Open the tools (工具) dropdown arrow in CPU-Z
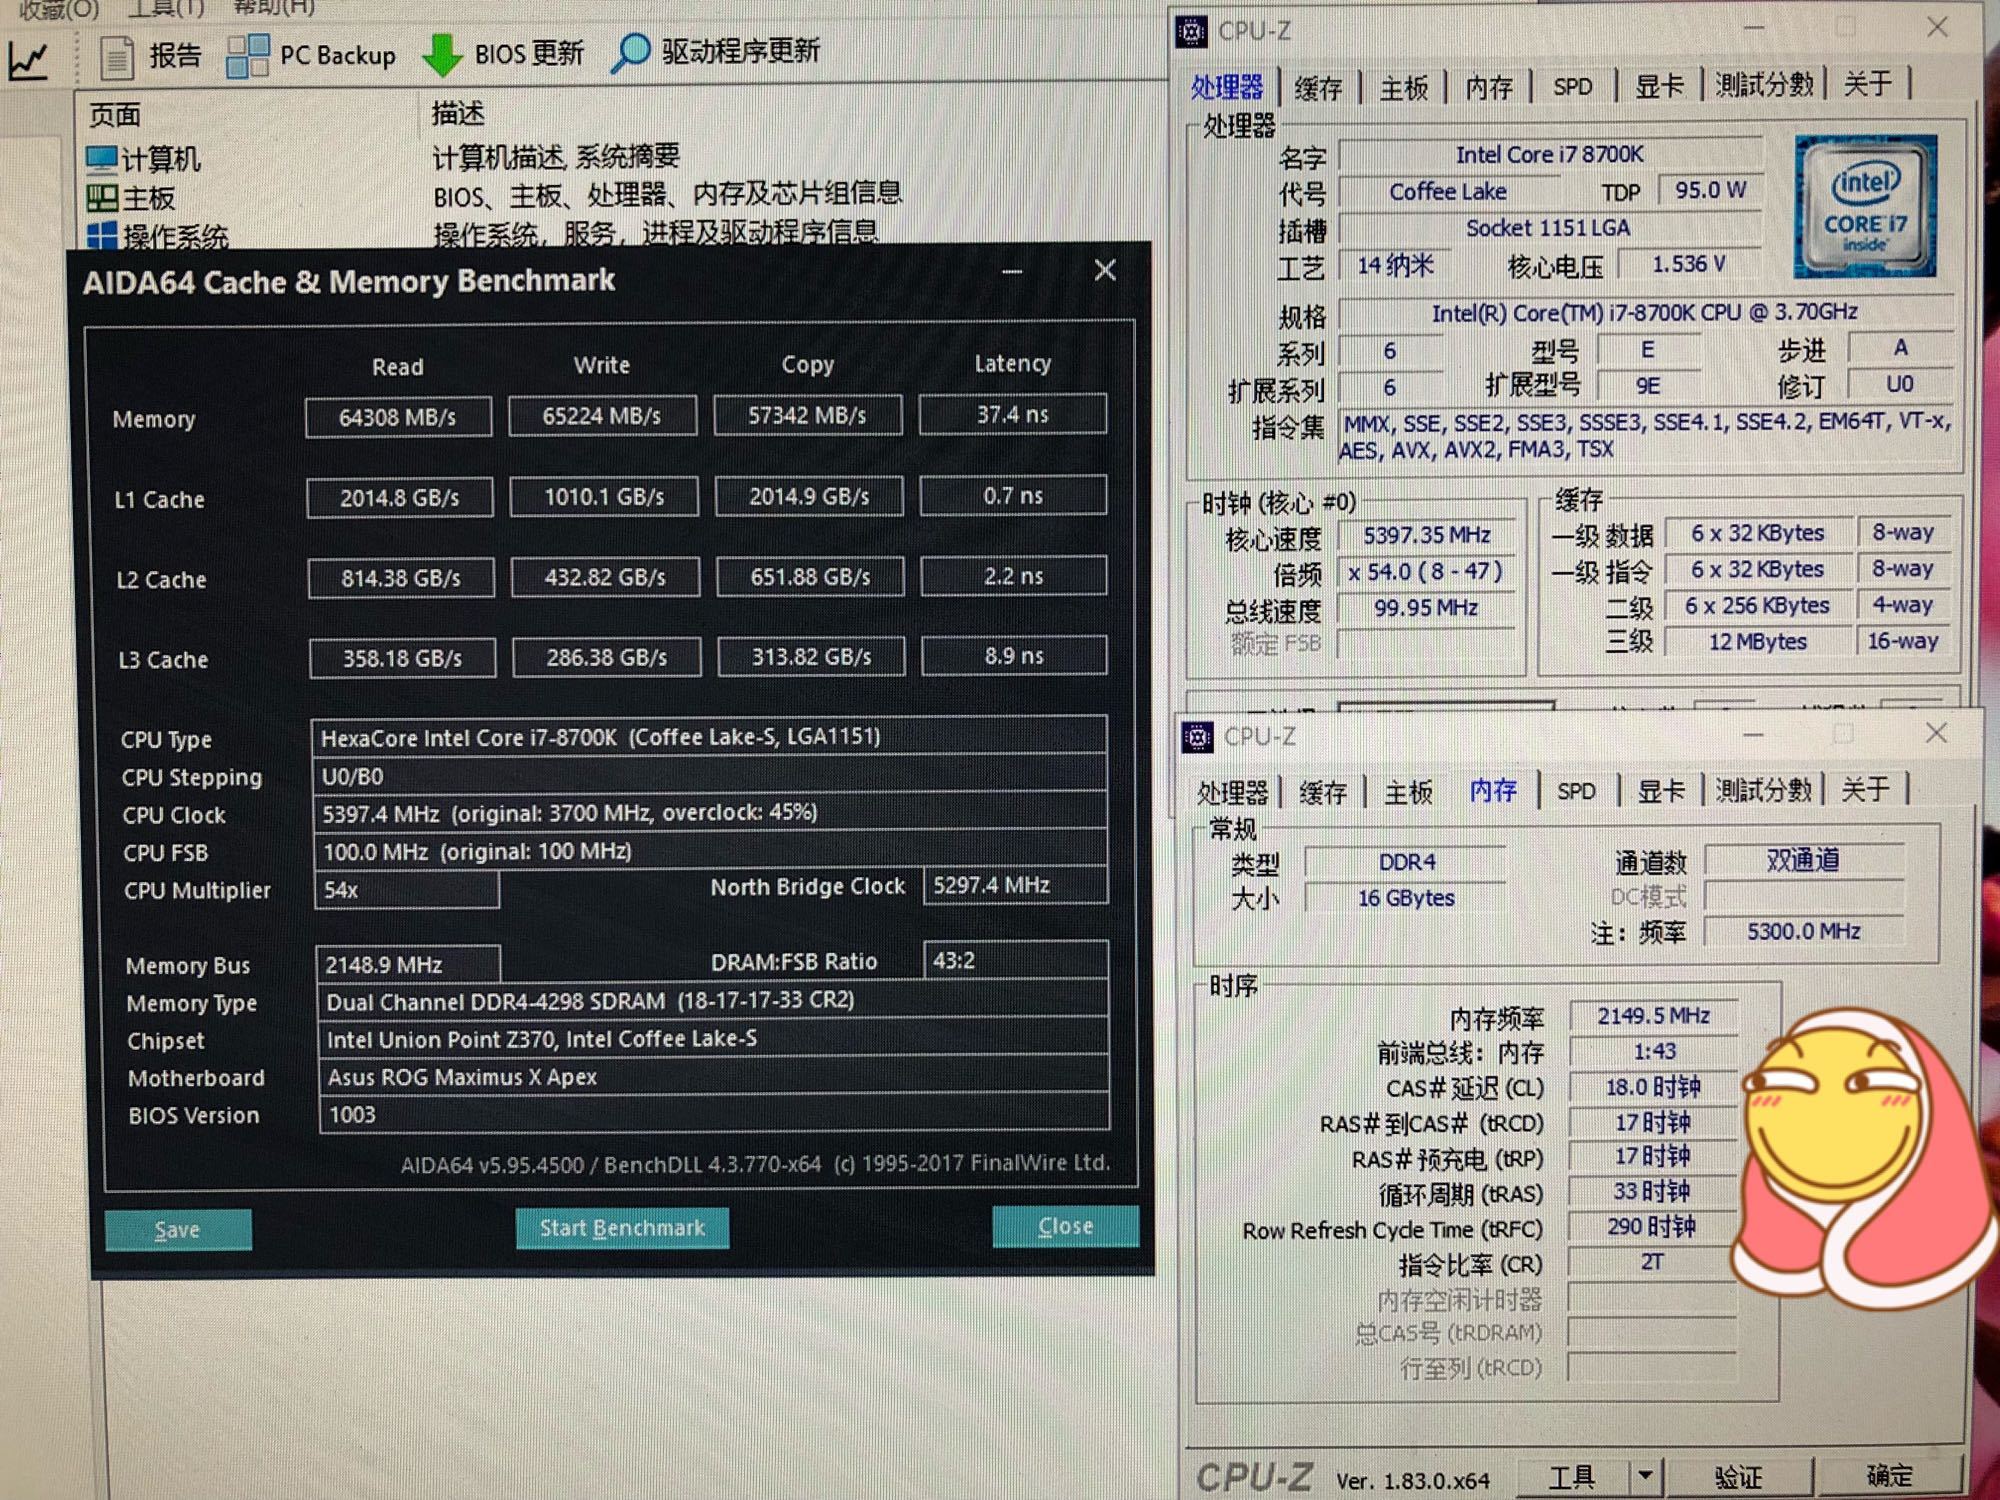Screen dimensions: 2000x1500 (x=1645, y=1474)
